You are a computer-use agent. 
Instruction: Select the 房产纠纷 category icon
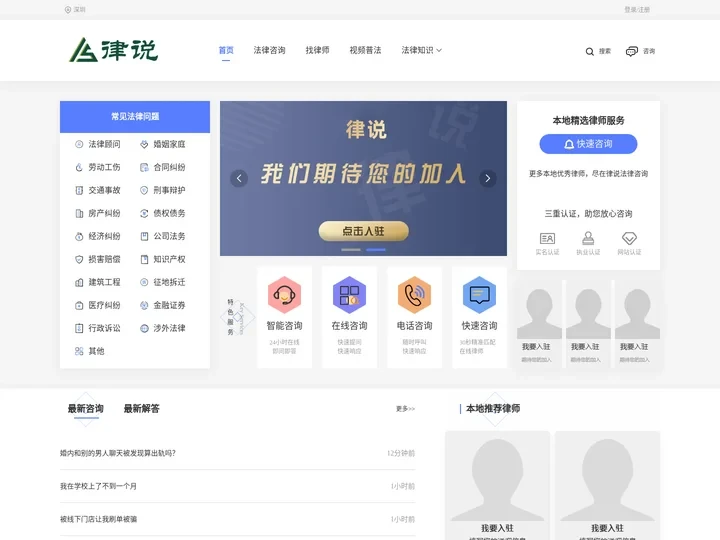(79, 213)
